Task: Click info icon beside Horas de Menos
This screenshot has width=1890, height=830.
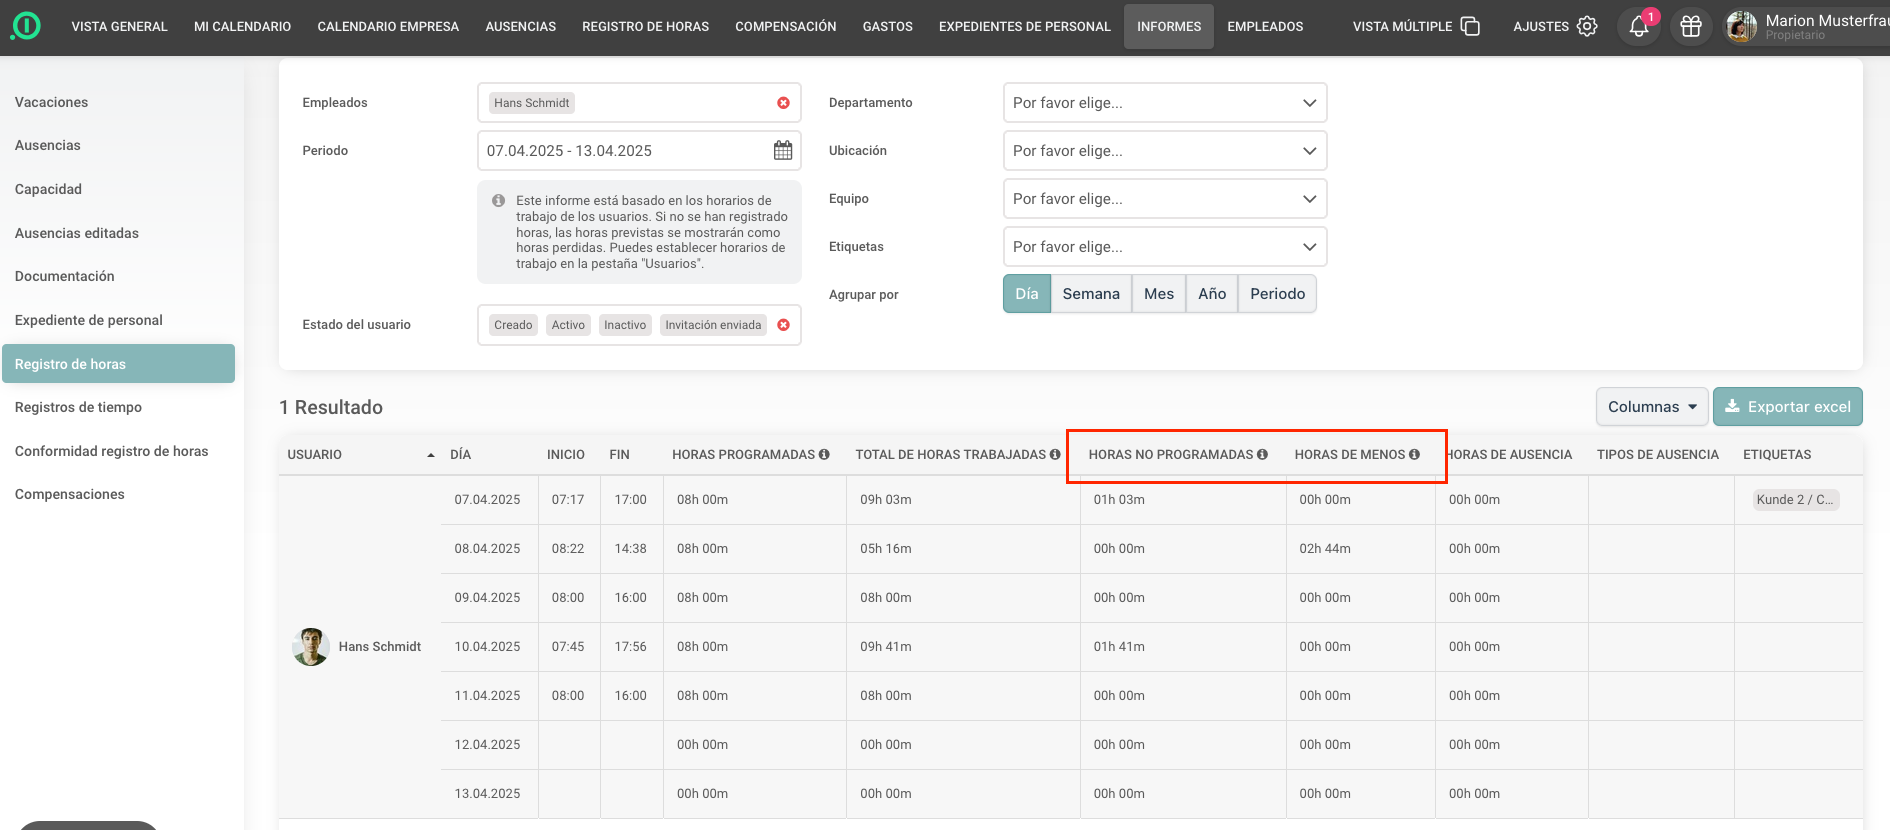Action: [1414, 455]
